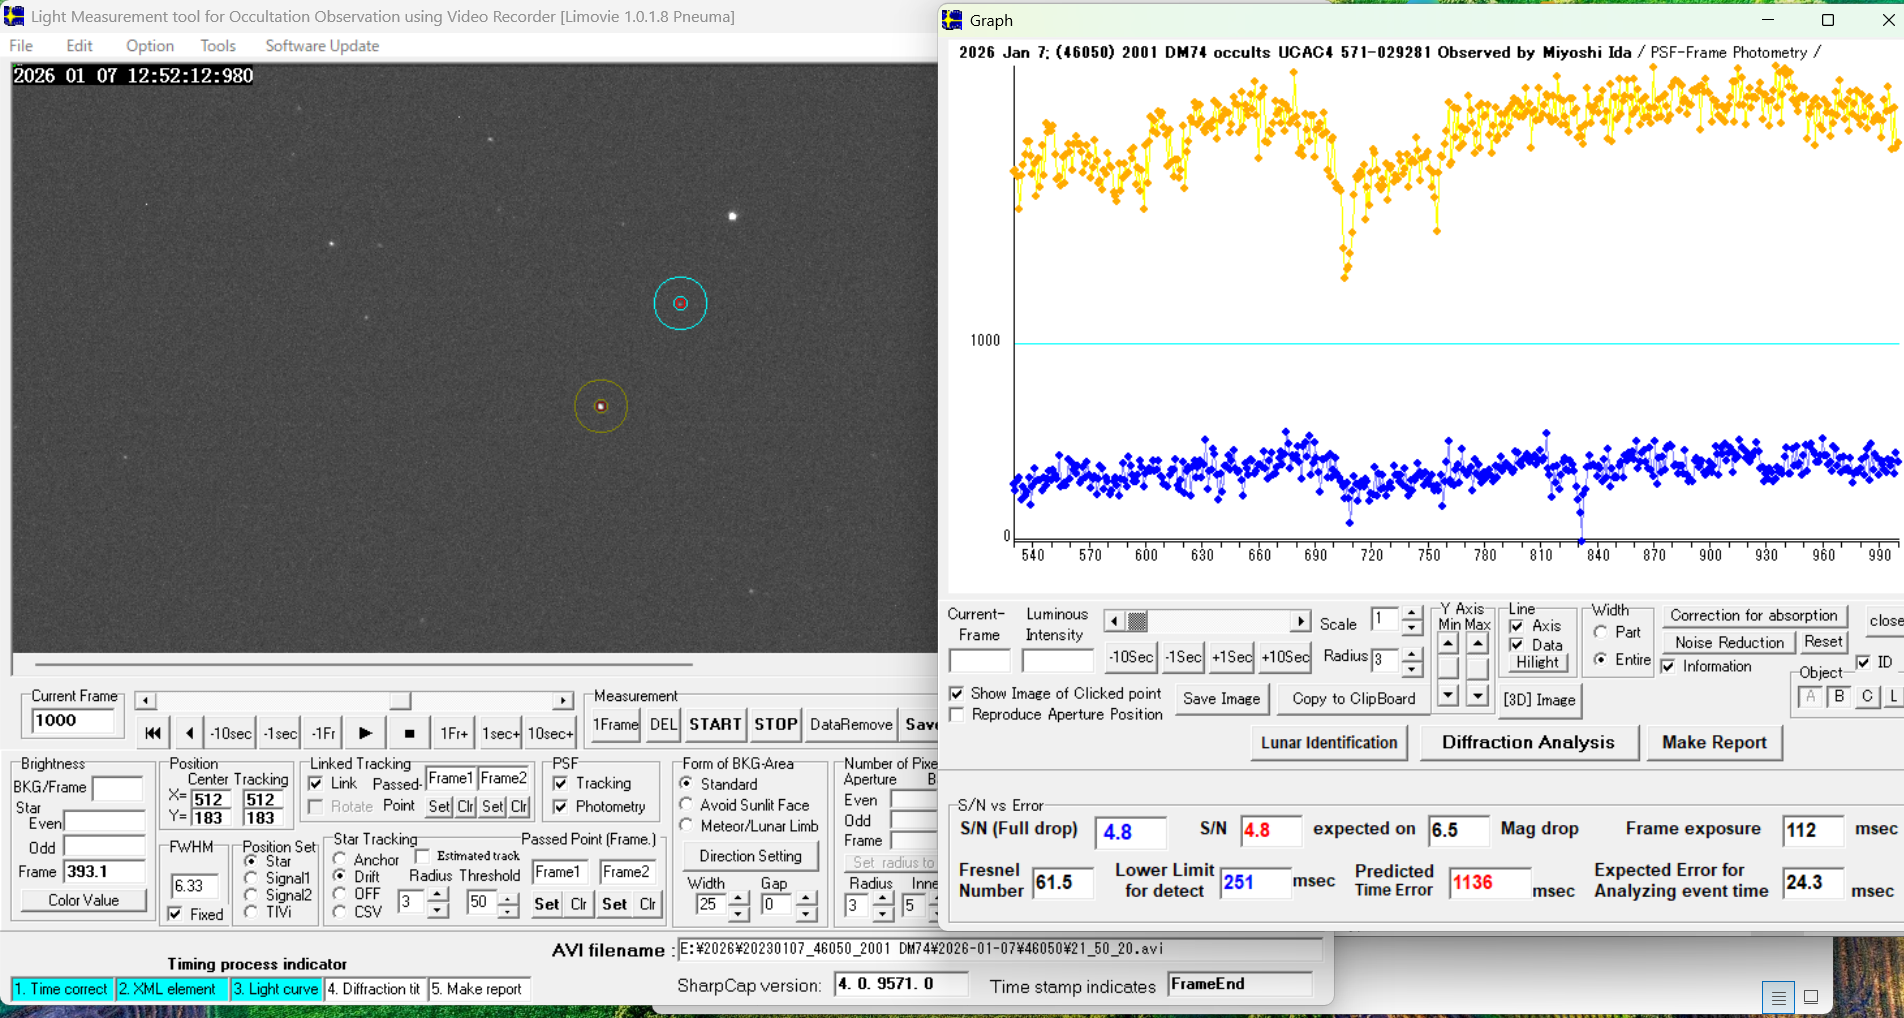Toggle the PSF Photometry checkbox
The width and height of the screenshot is (1904, 1018).
[x=561, y=807]
